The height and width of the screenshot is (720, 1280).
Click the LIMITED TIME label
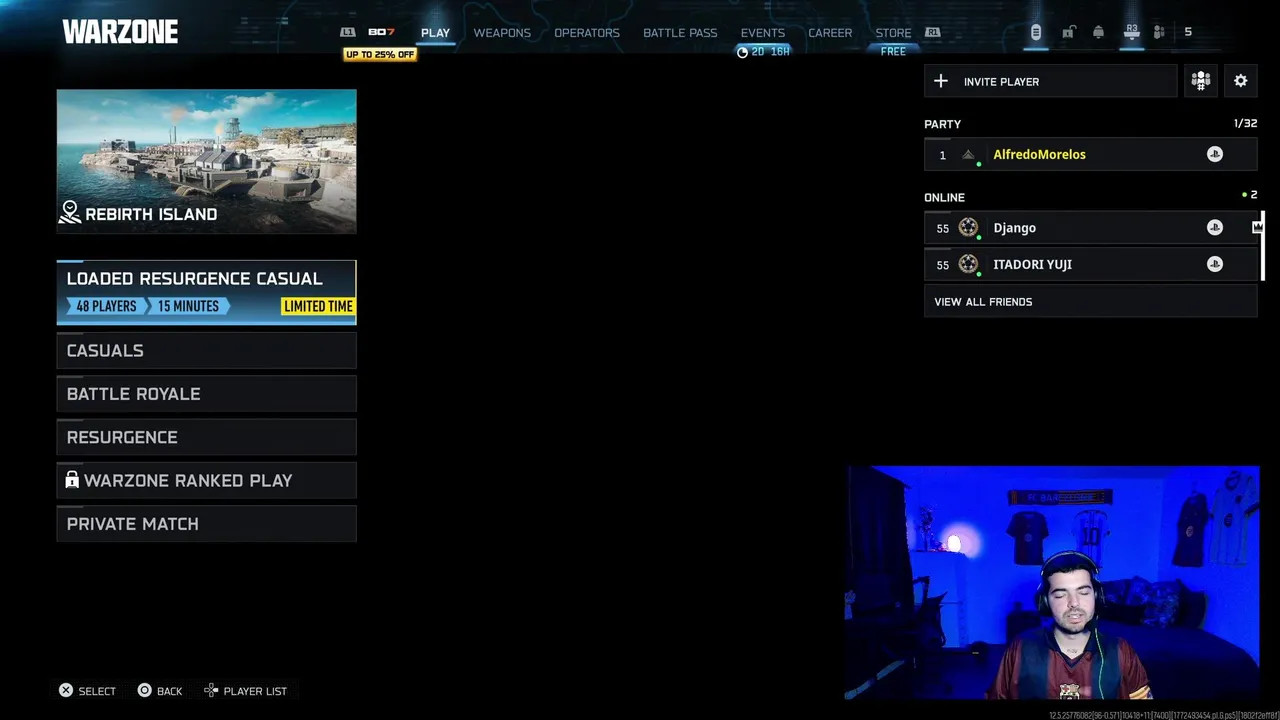(318, 306)
